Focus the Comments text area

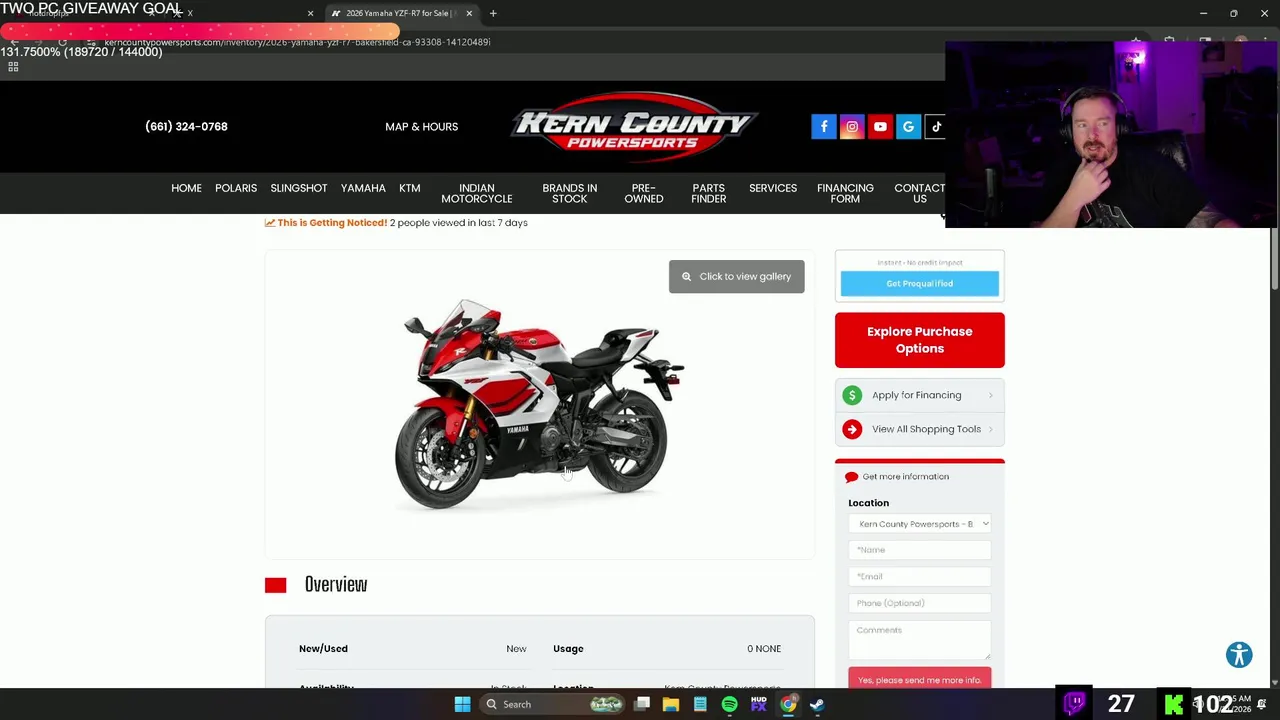[920, 640]
